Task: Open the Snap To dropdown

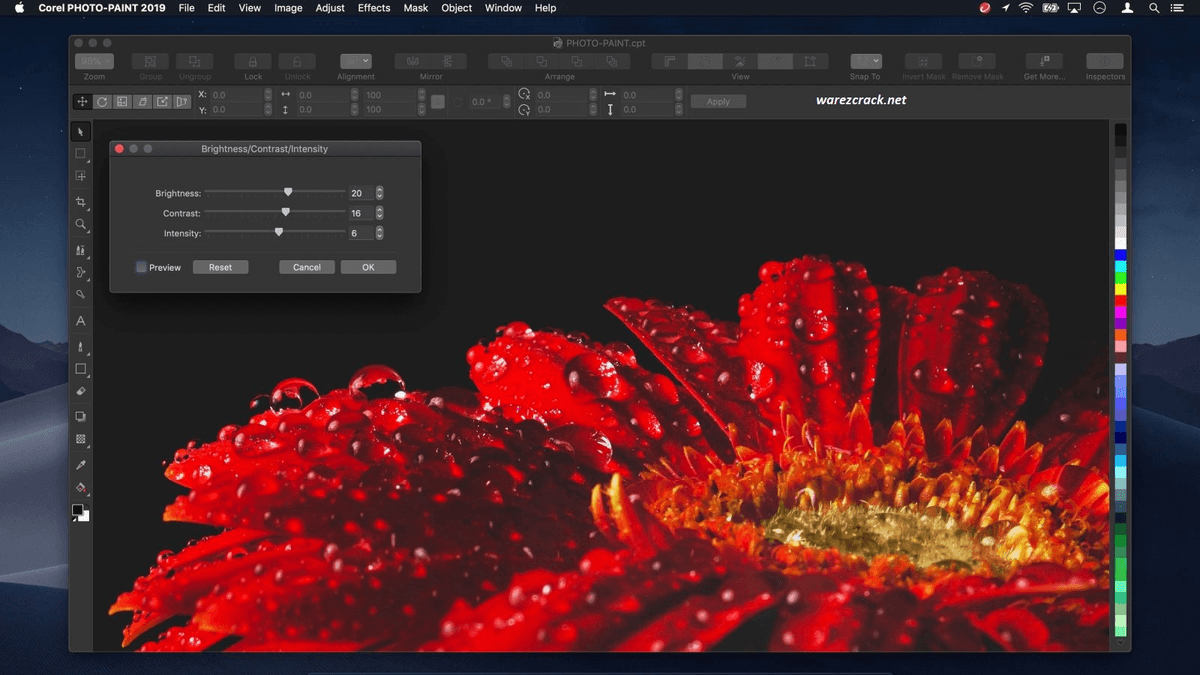Action: click(865, 62)
